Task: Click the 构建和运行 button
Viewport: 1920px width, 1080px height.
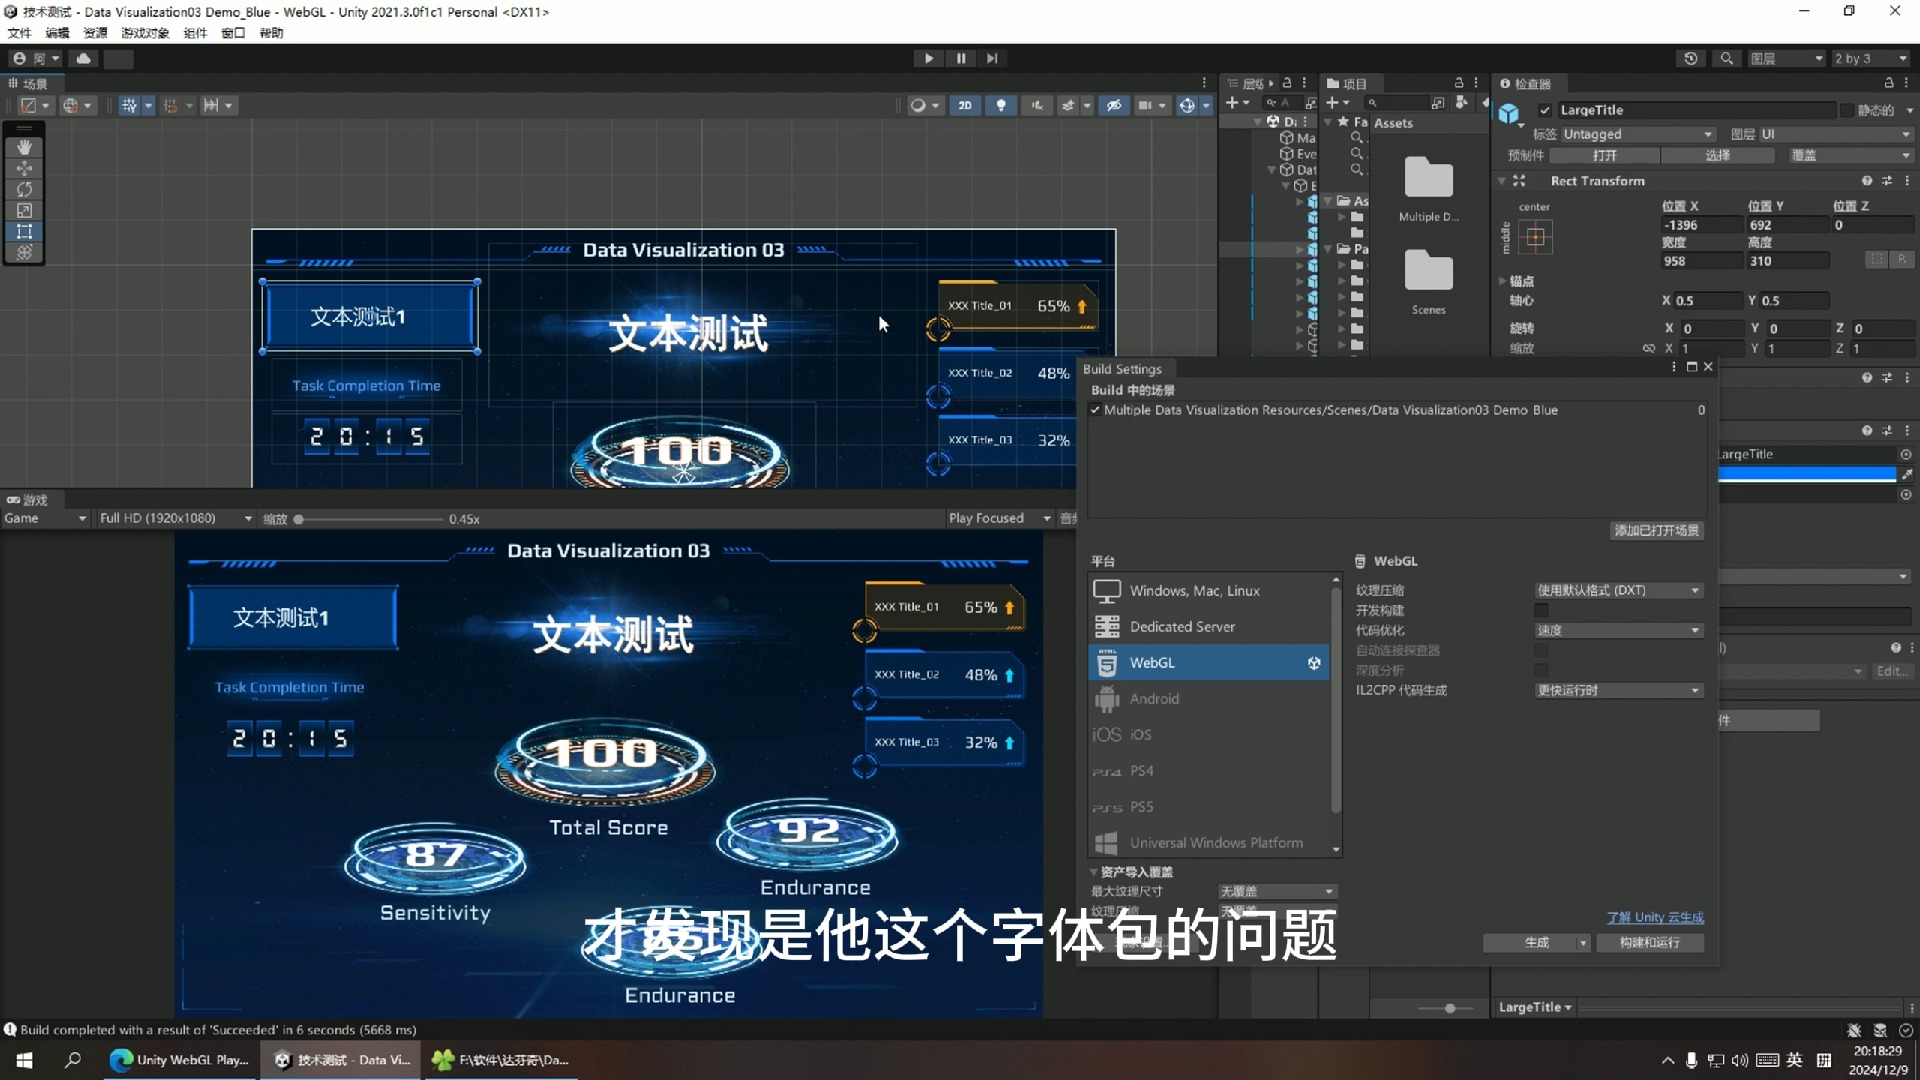Action: 1649,943
